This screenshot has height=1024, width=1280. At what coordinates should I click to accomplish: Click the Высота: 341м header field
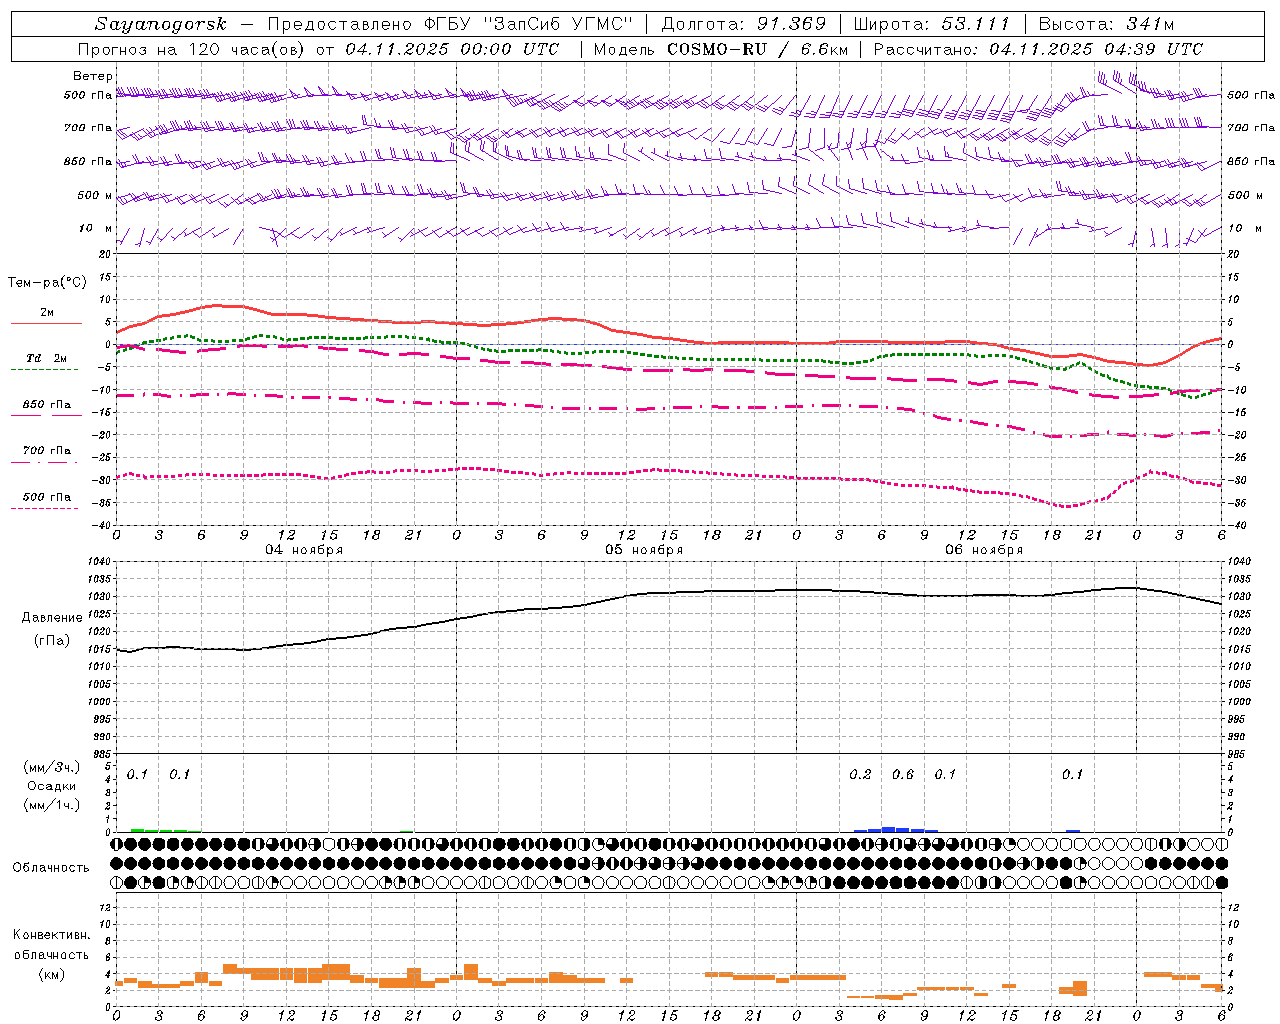coord(1106,24)
